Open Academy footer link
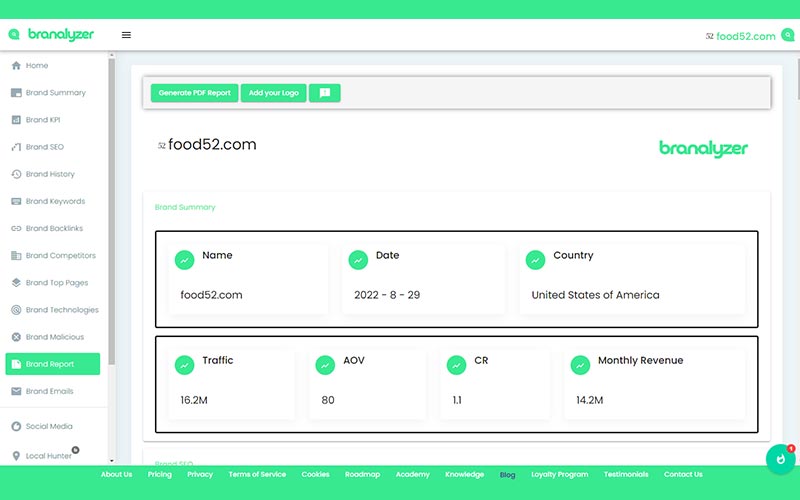 [x=413, y=474]
